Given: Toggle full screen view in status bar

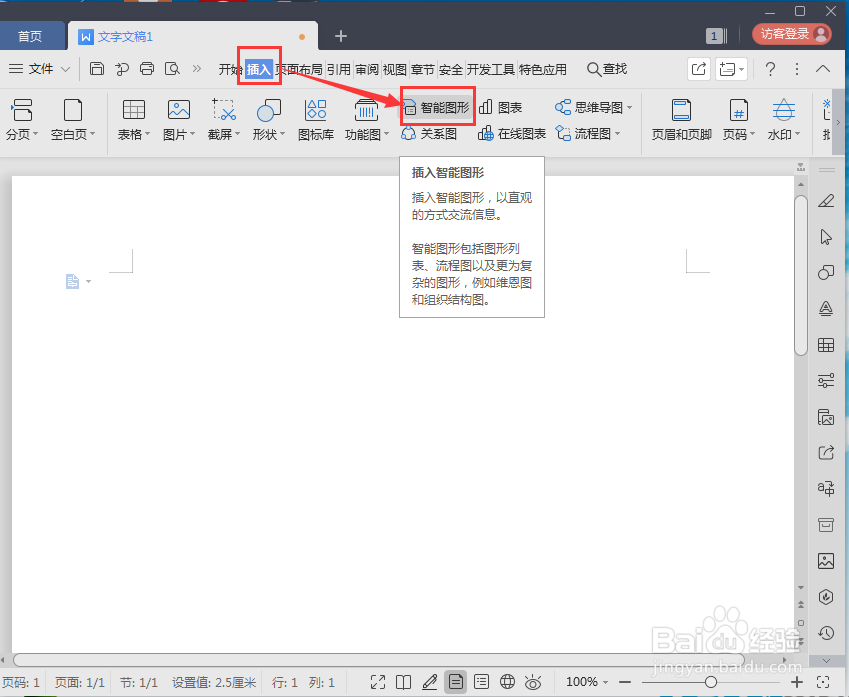Looking at the screenshot, I should click(x=378, y=682).
